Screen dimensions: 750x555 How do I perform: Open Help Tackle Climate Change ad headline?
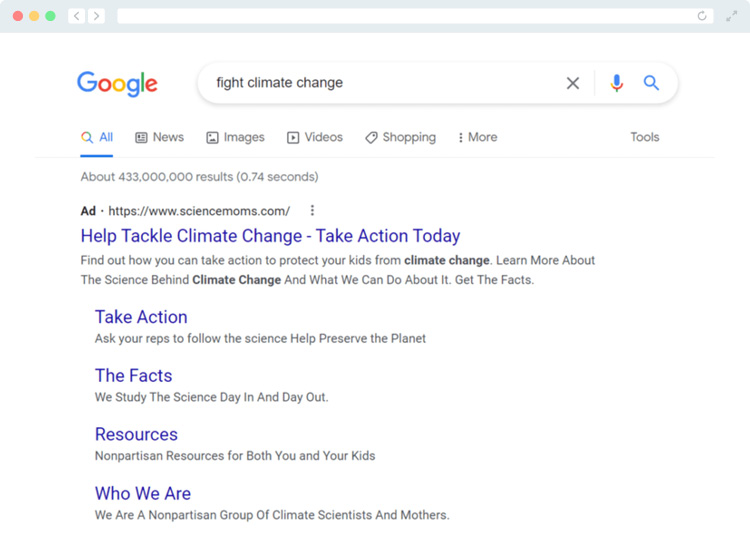click(270, 236)
